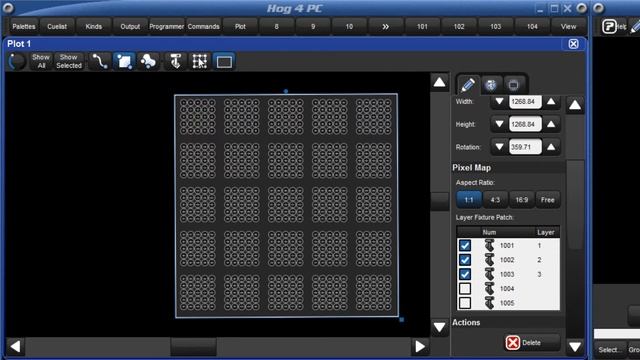Click the overlapping blobs tool icon
This screenshot has height=360, width=640.
(148, 62)
